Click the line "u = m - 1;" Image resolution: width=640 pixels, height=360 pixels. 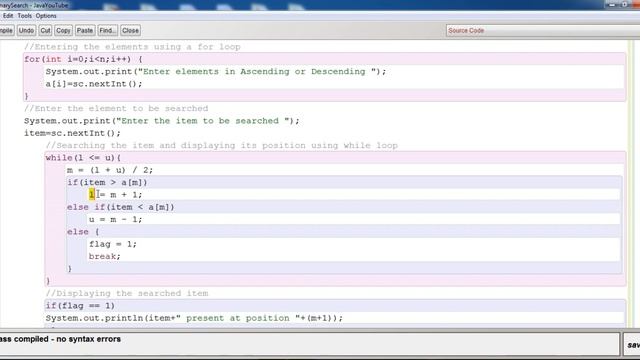pyautogui.click(x=116, y=220)
